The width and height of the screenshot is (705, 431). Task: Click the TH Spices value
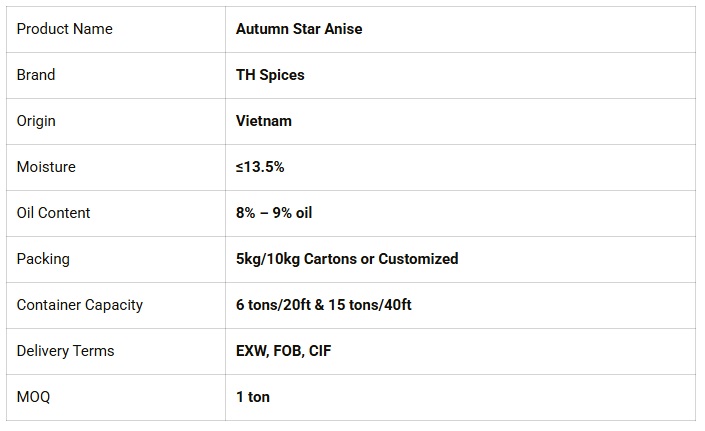coord(270,75)
